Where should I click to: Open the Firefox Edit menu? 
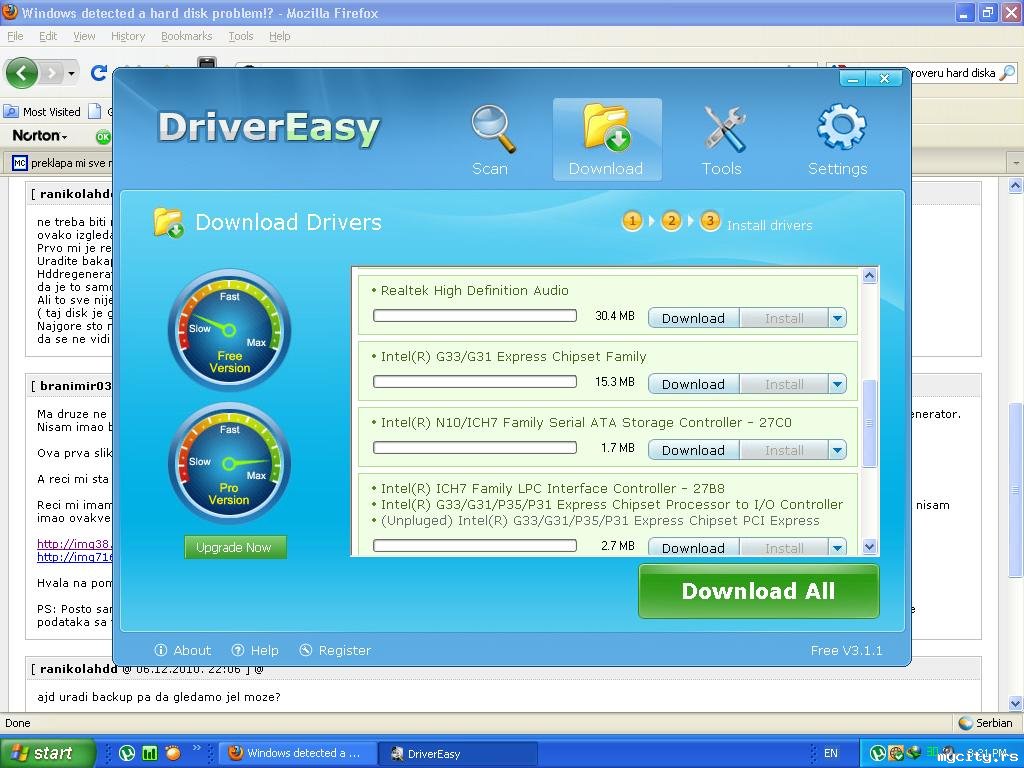click(x=48, y=36)
